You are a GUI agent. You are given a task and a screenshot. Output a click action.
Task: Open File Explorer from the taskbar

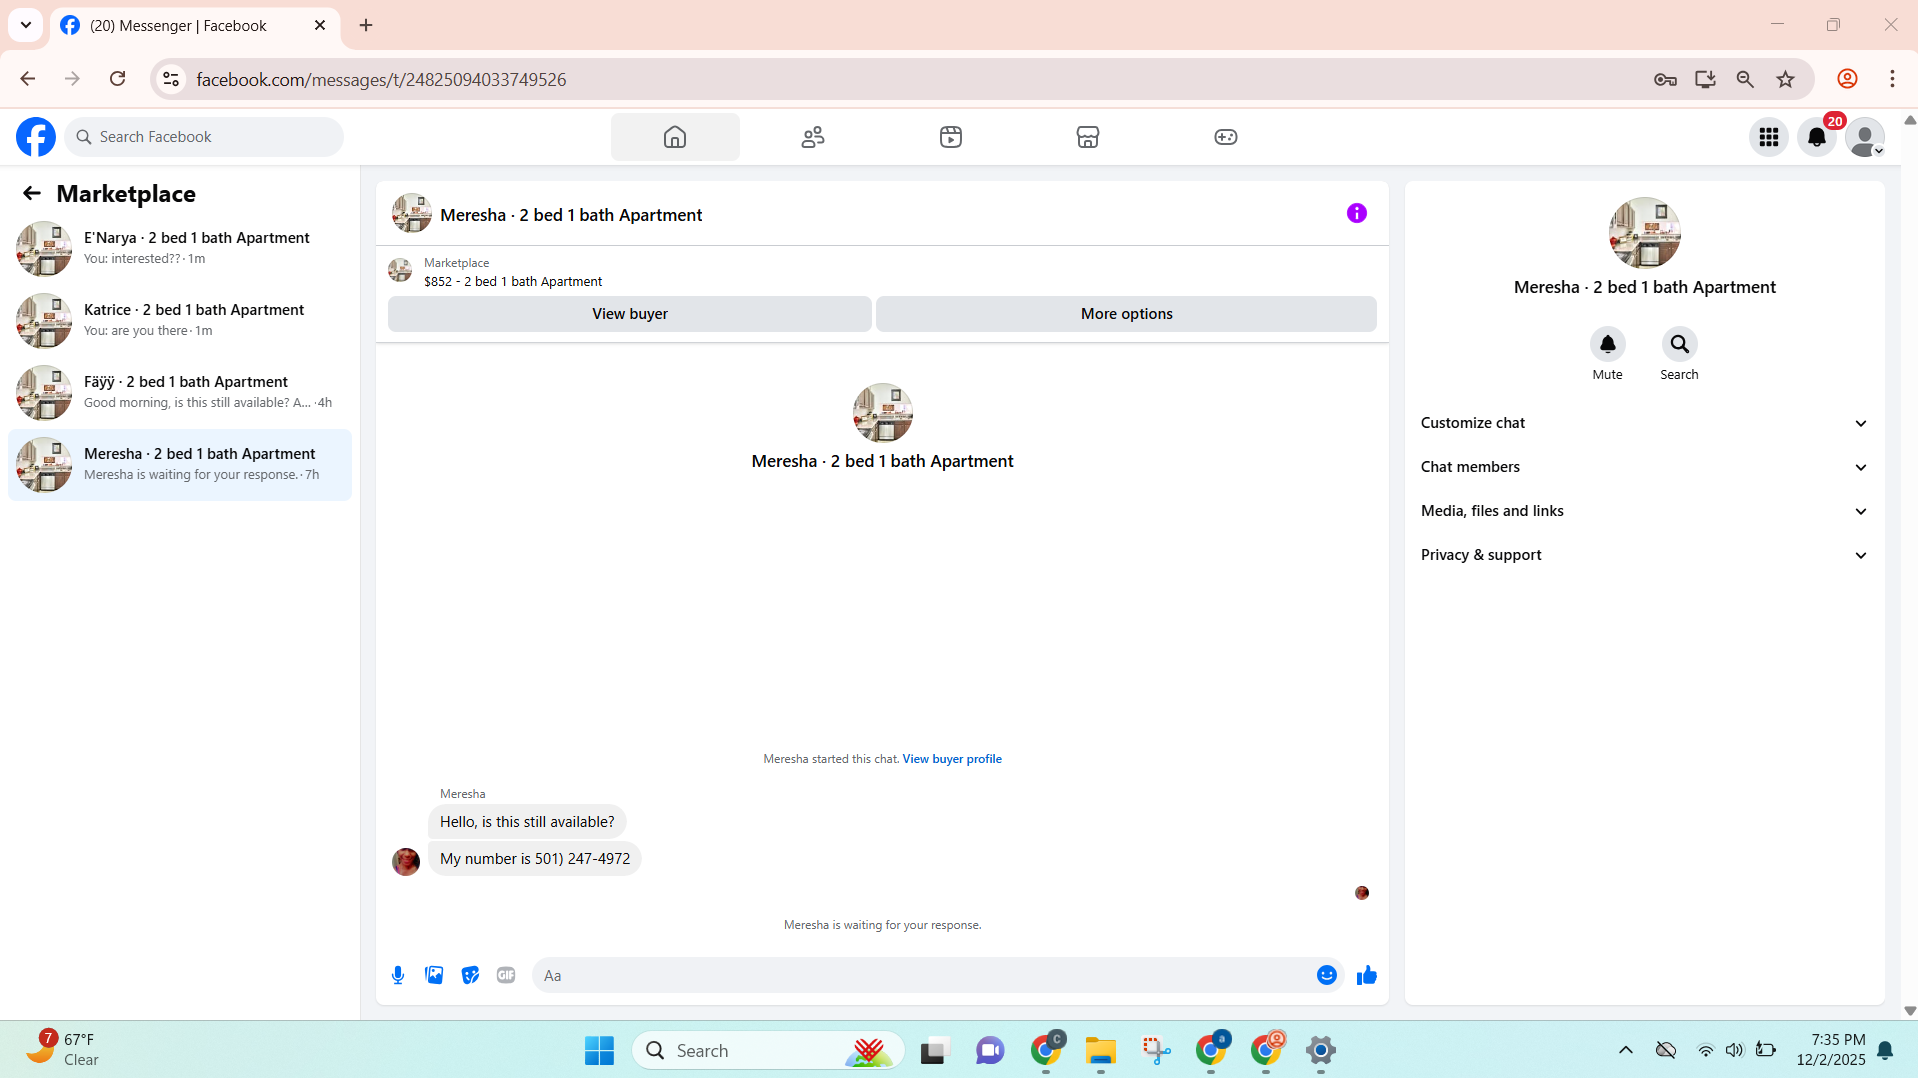coord(1101,1050)
